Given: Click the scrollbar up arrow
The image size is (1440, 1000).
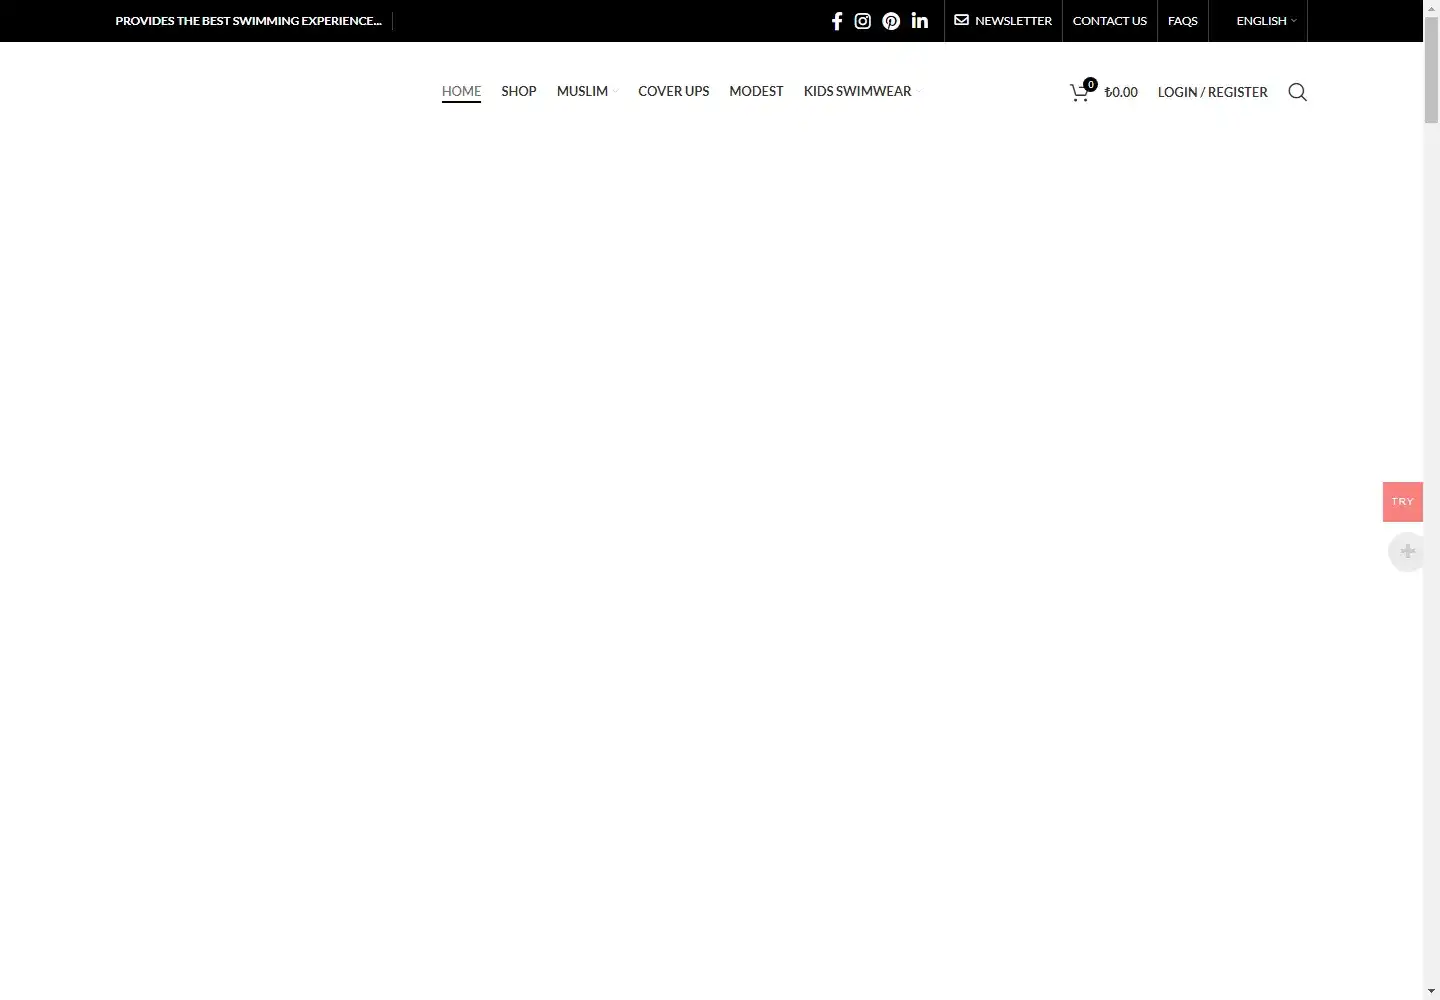Looking at the screenshot, I should 1431,8.
